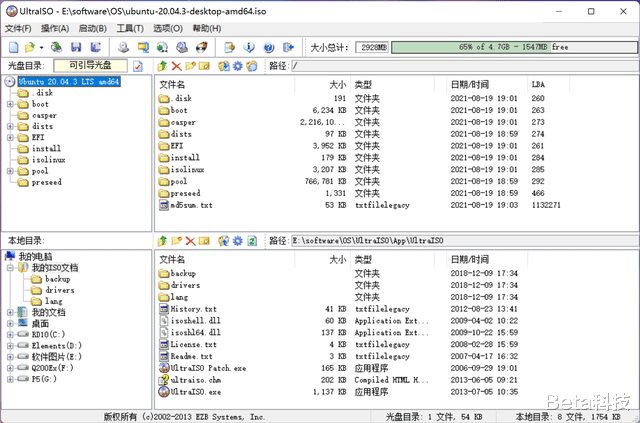Open the 启动(B) menu
This screenshot has height=423, width=640.
coord(93,28)
